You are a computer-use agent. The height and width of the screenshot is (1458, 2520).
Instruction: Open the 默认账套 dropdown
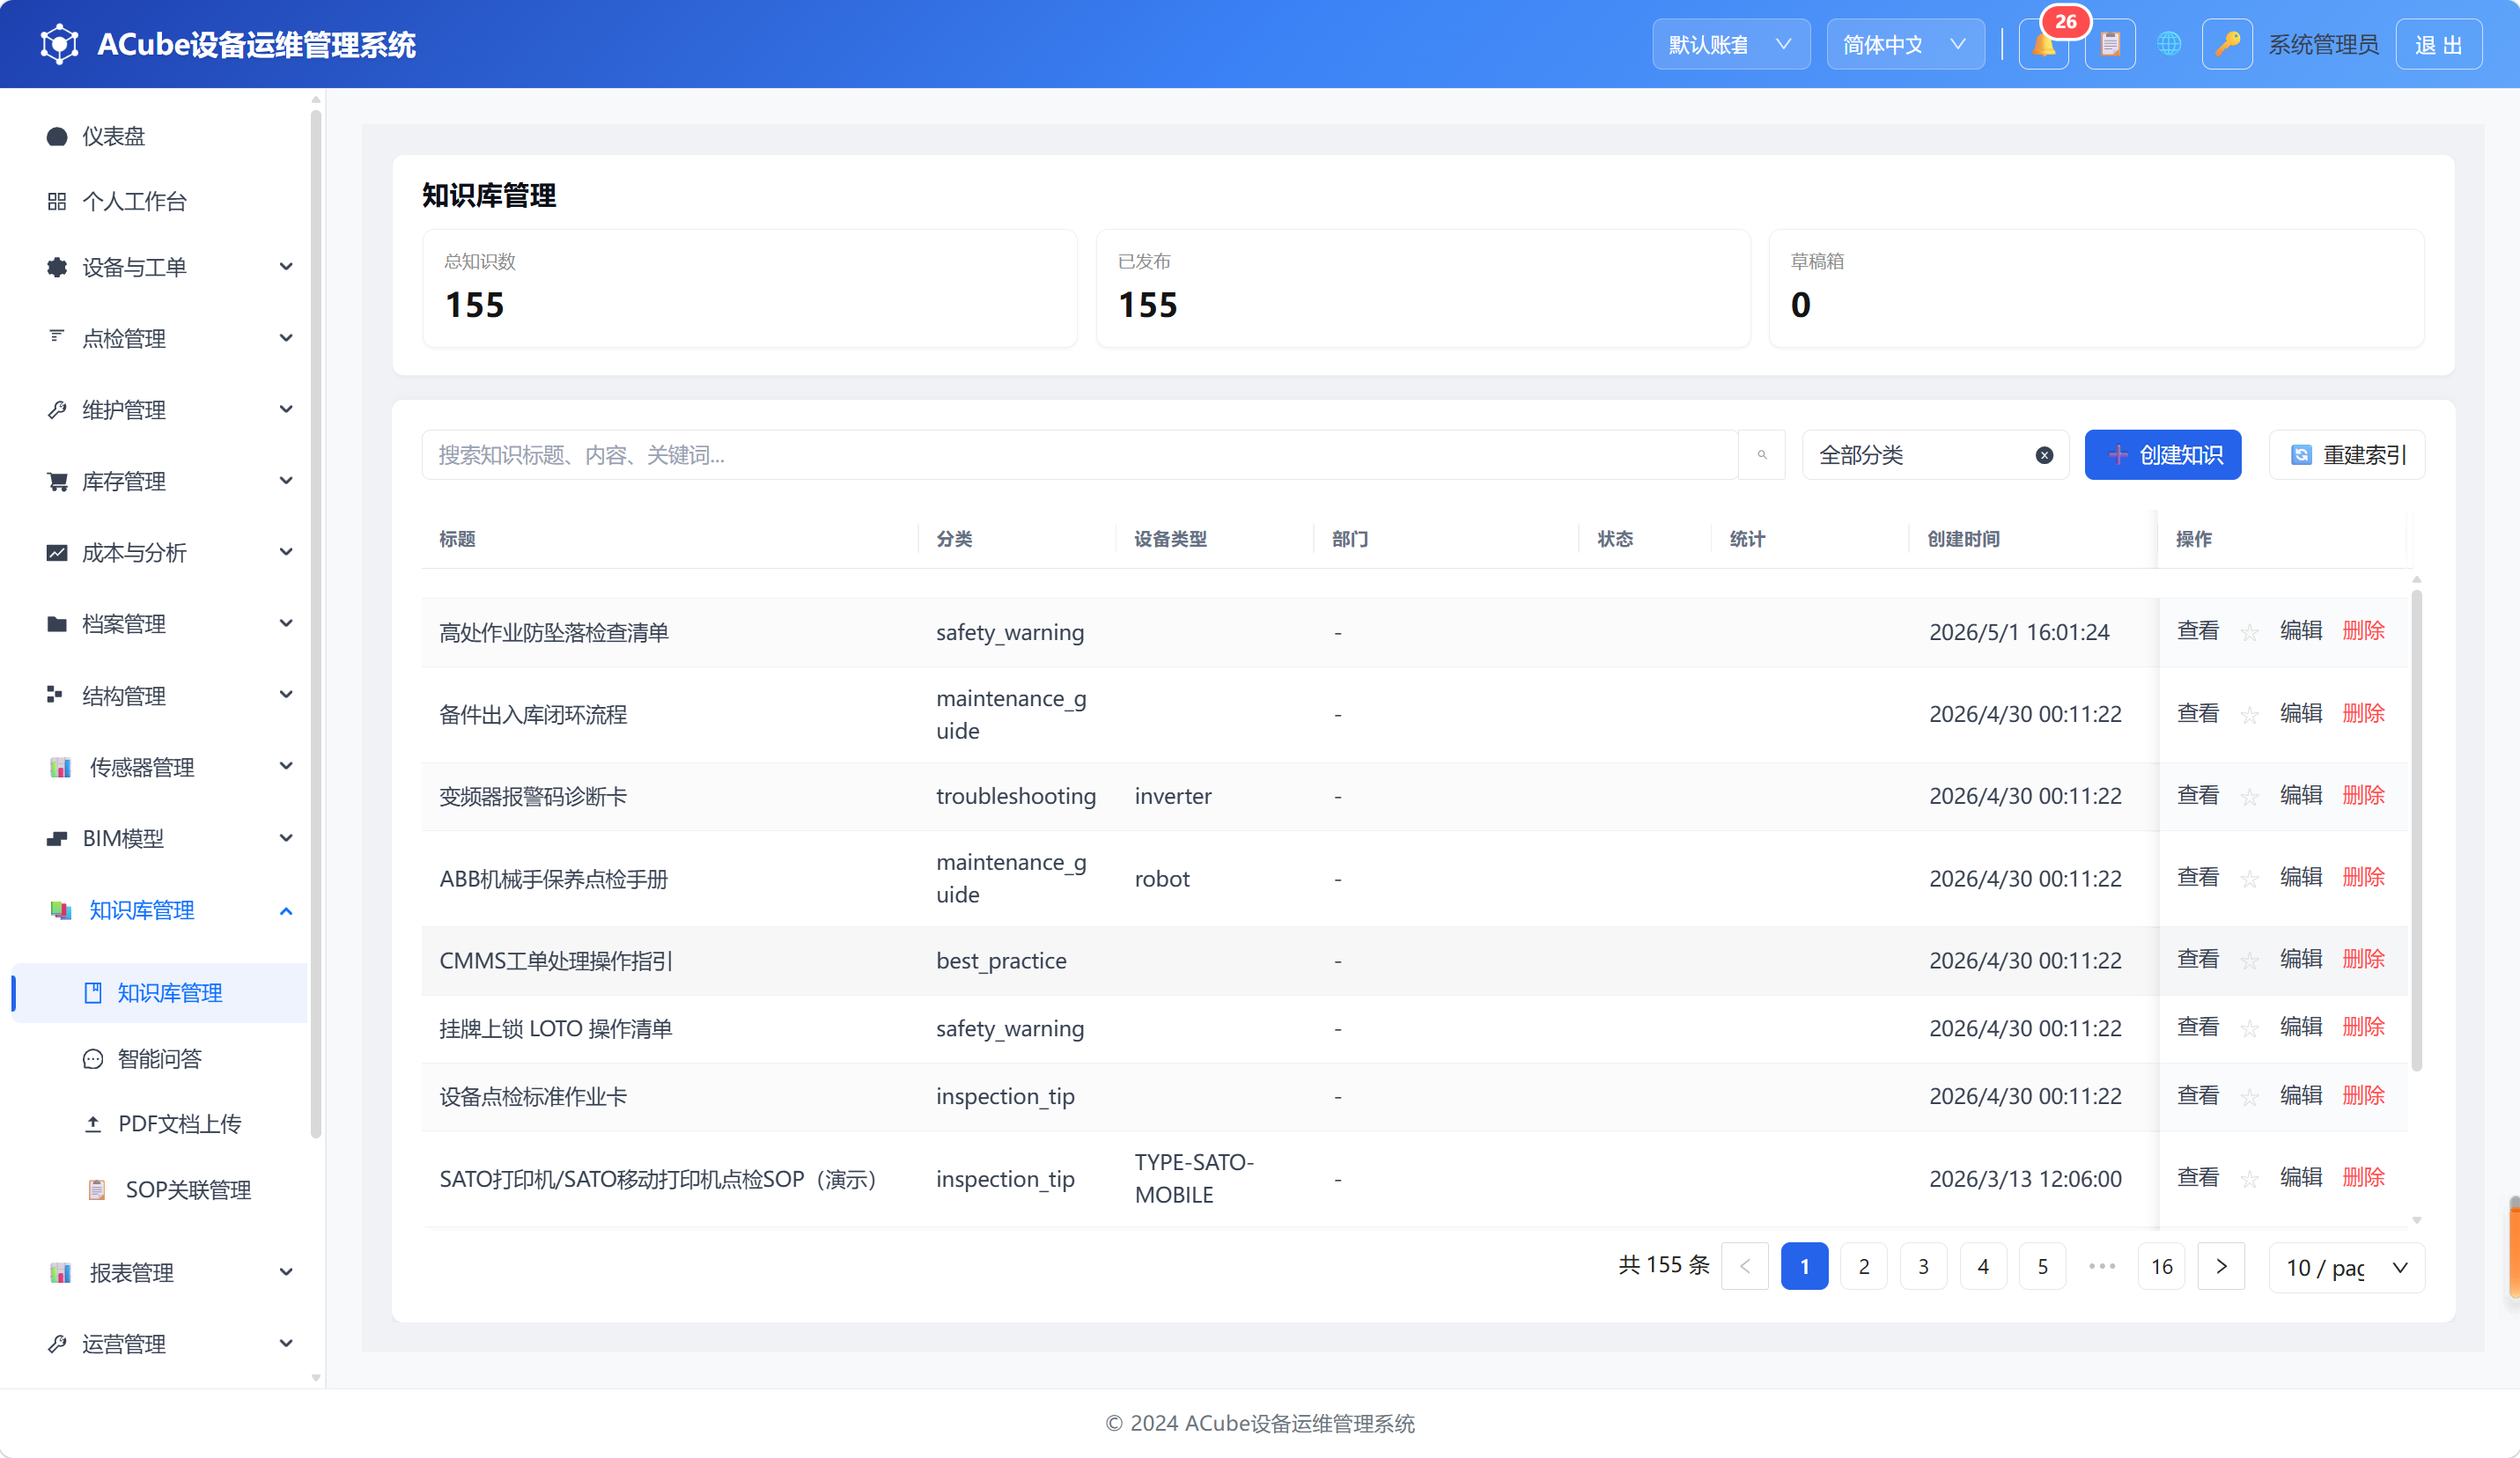1731,45
